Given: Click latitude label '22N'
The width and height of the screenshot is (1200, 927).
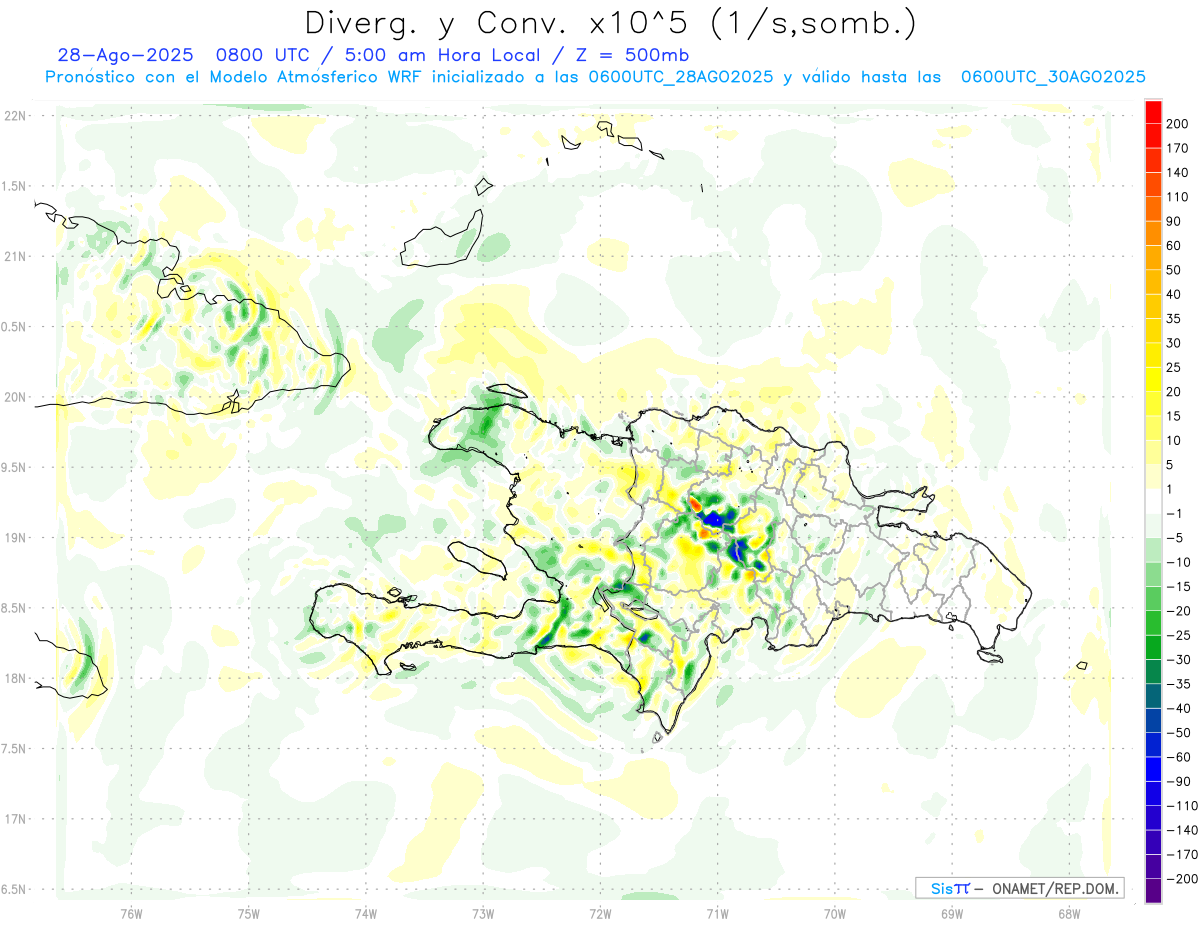Looking at the screenshot, I should click(x=14, y=116).
